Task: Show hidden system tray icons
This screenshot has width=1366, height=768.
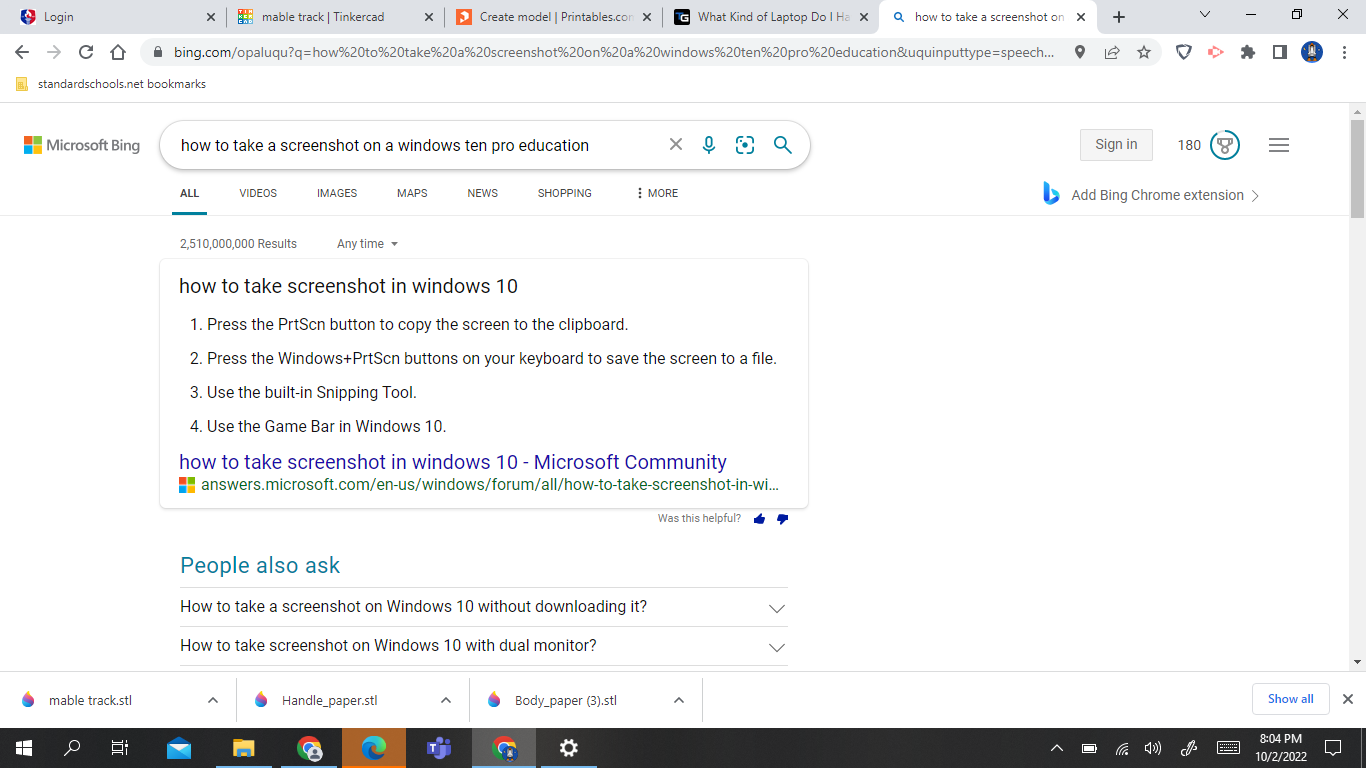Action: pyautogui.click(x=1057, y=748)
